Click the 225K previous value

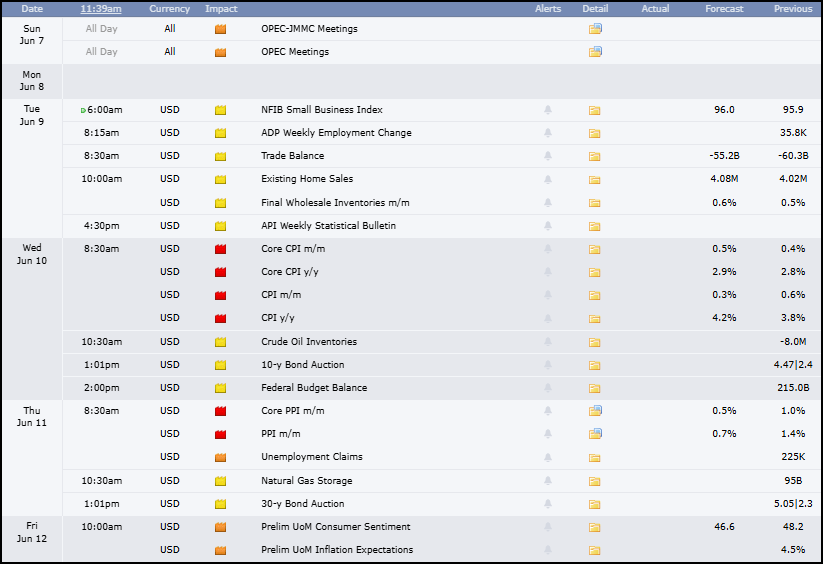pyautogui.click(x=793, y=457)
